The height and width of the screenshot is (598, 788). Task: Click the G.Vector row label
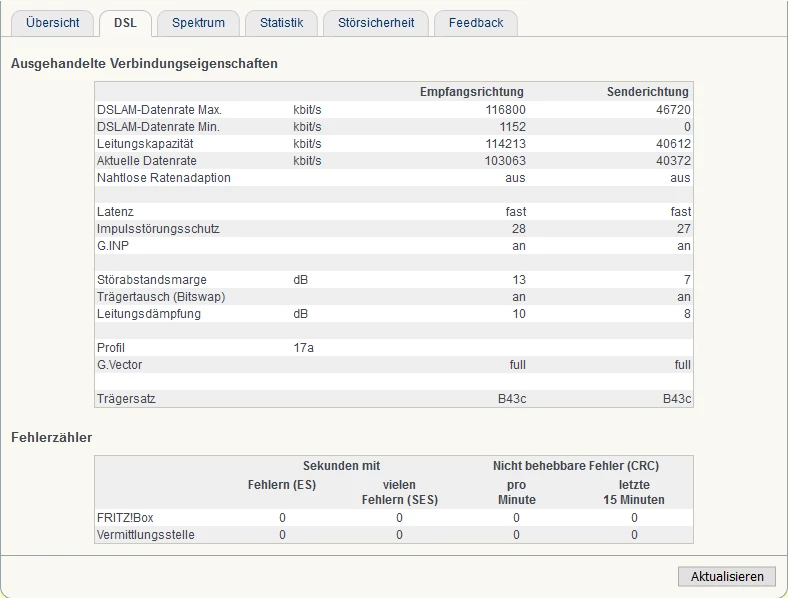tap(120, 365)
